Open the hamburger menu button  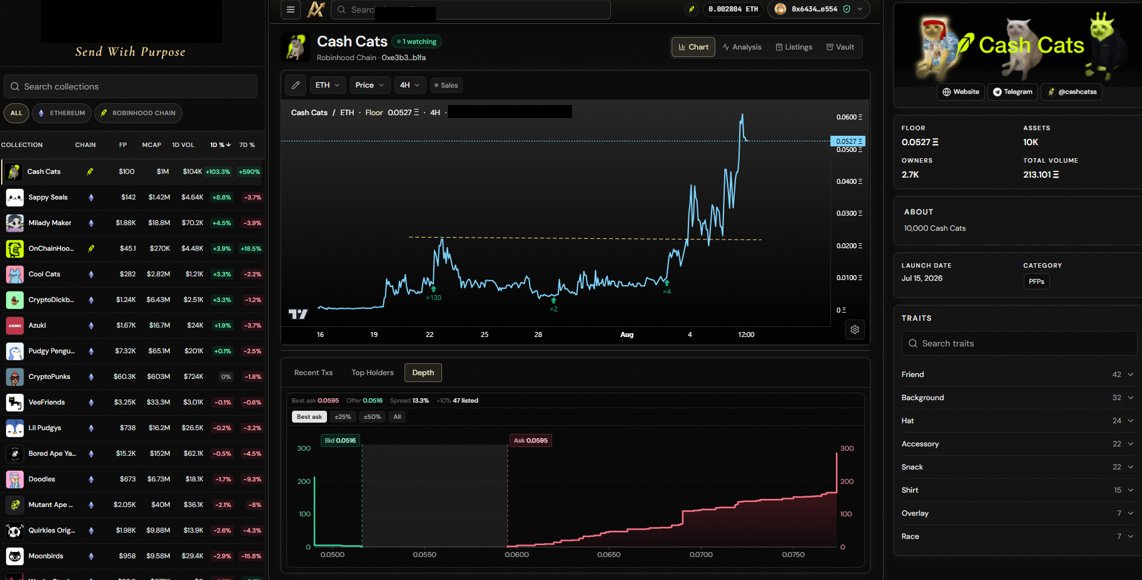pyautogui.click(x=291, y=9)
